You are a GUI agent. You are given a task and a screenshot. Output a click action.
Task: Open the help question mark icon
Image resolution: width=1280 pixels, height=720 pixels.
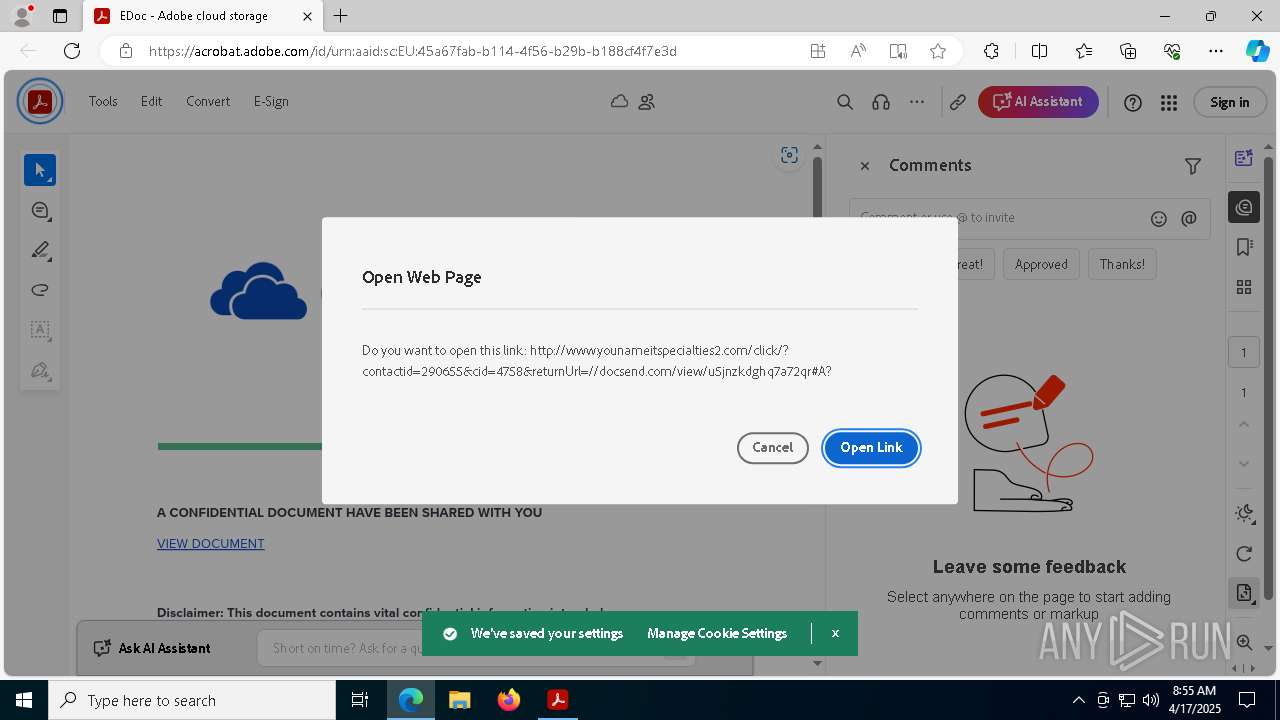click(1133, 102)
